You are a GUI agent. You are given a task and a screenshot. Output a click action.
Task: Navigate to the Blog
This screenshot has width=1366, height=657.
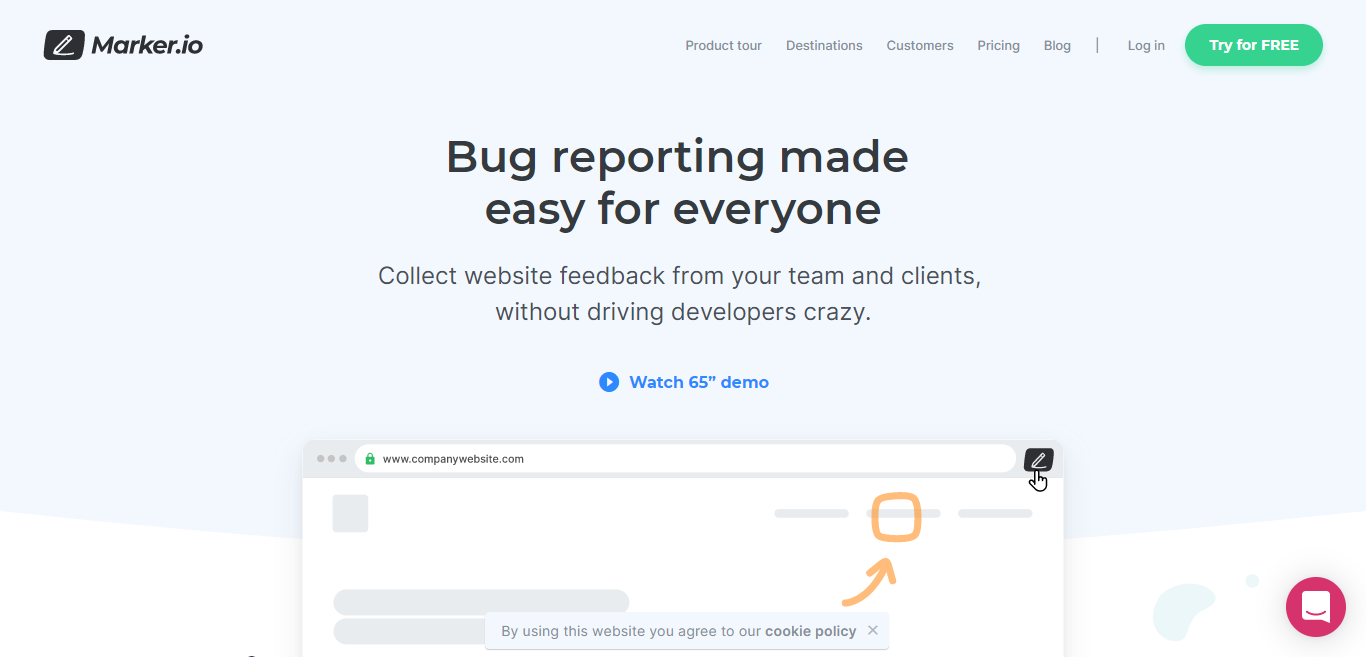1057,46
